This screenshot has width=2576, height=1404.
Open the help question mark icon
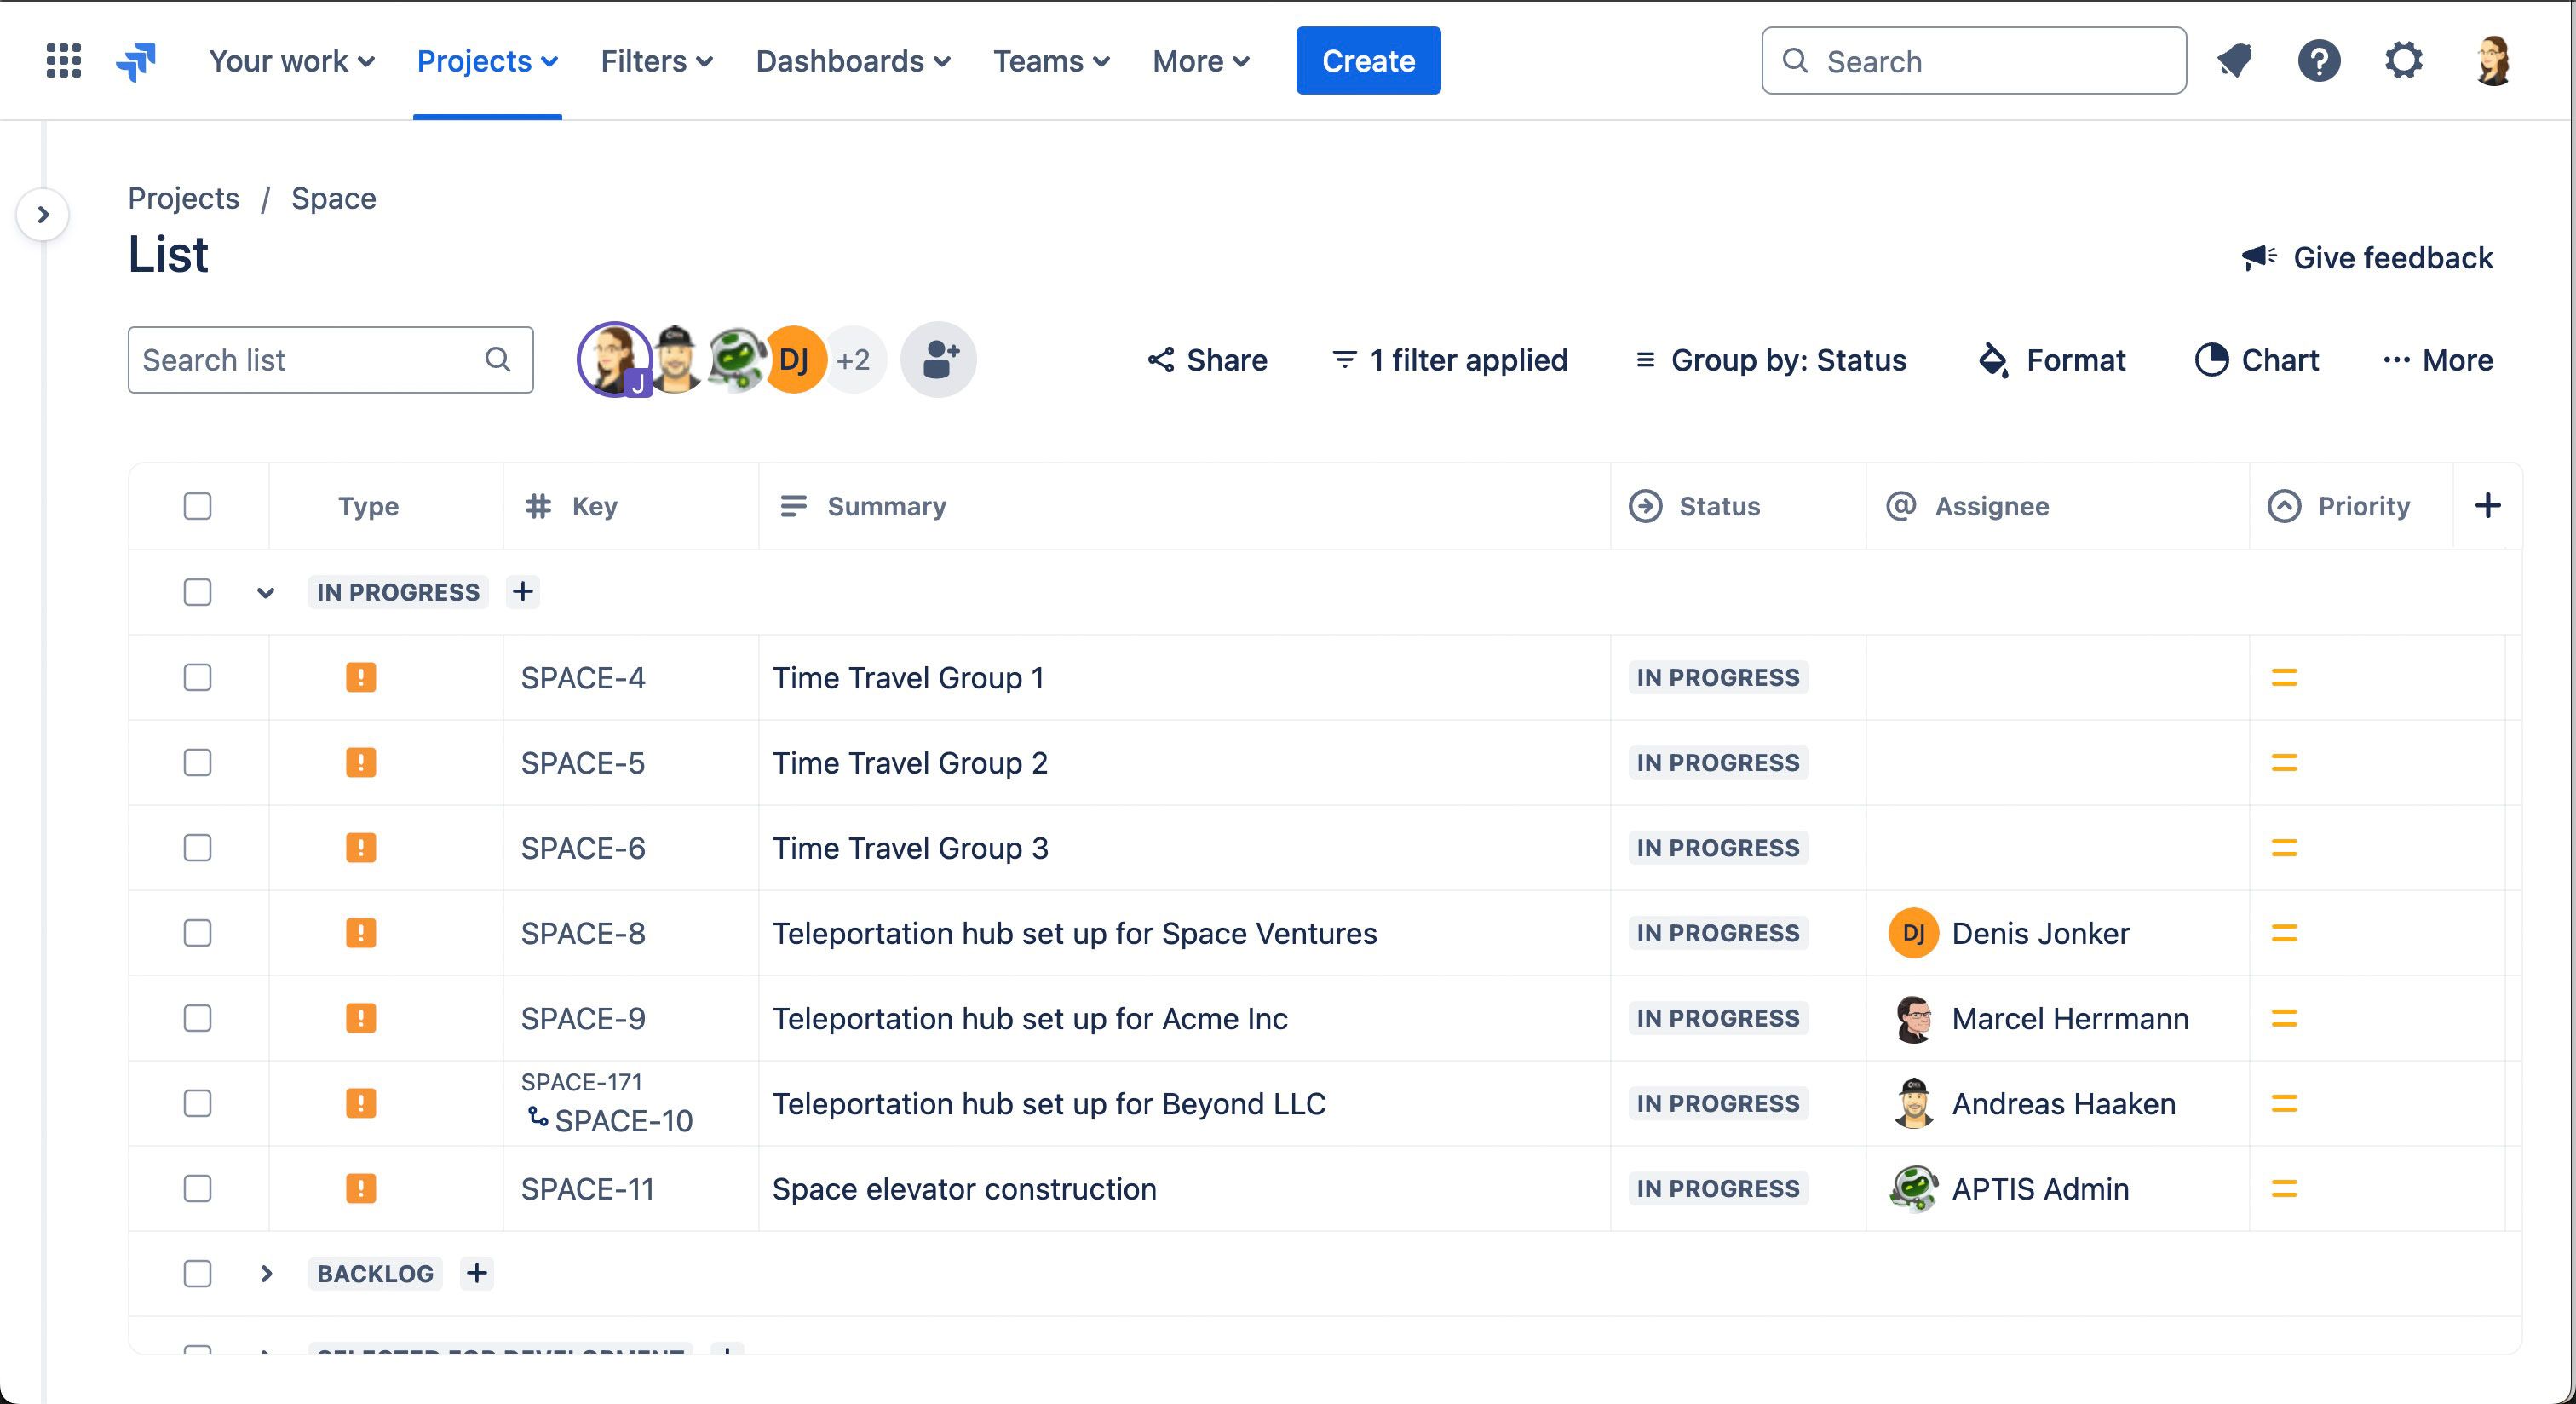click(x=2318, y=61)
